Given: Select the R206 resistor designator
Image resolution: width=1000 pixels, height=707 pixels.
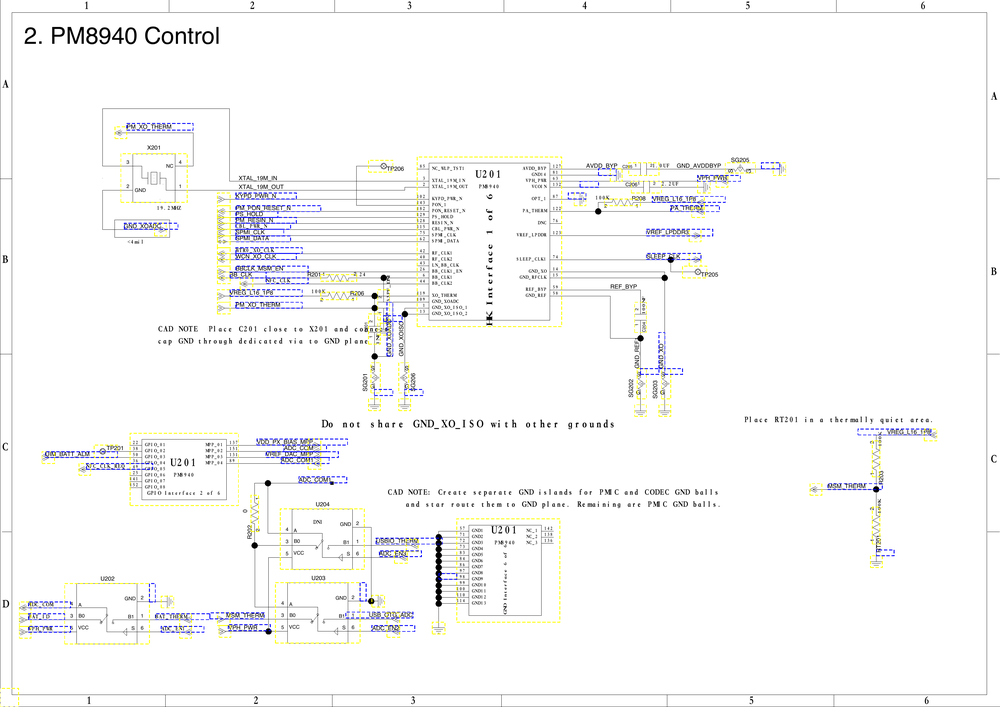Looking at the screenshot, I should click(357, 294).
